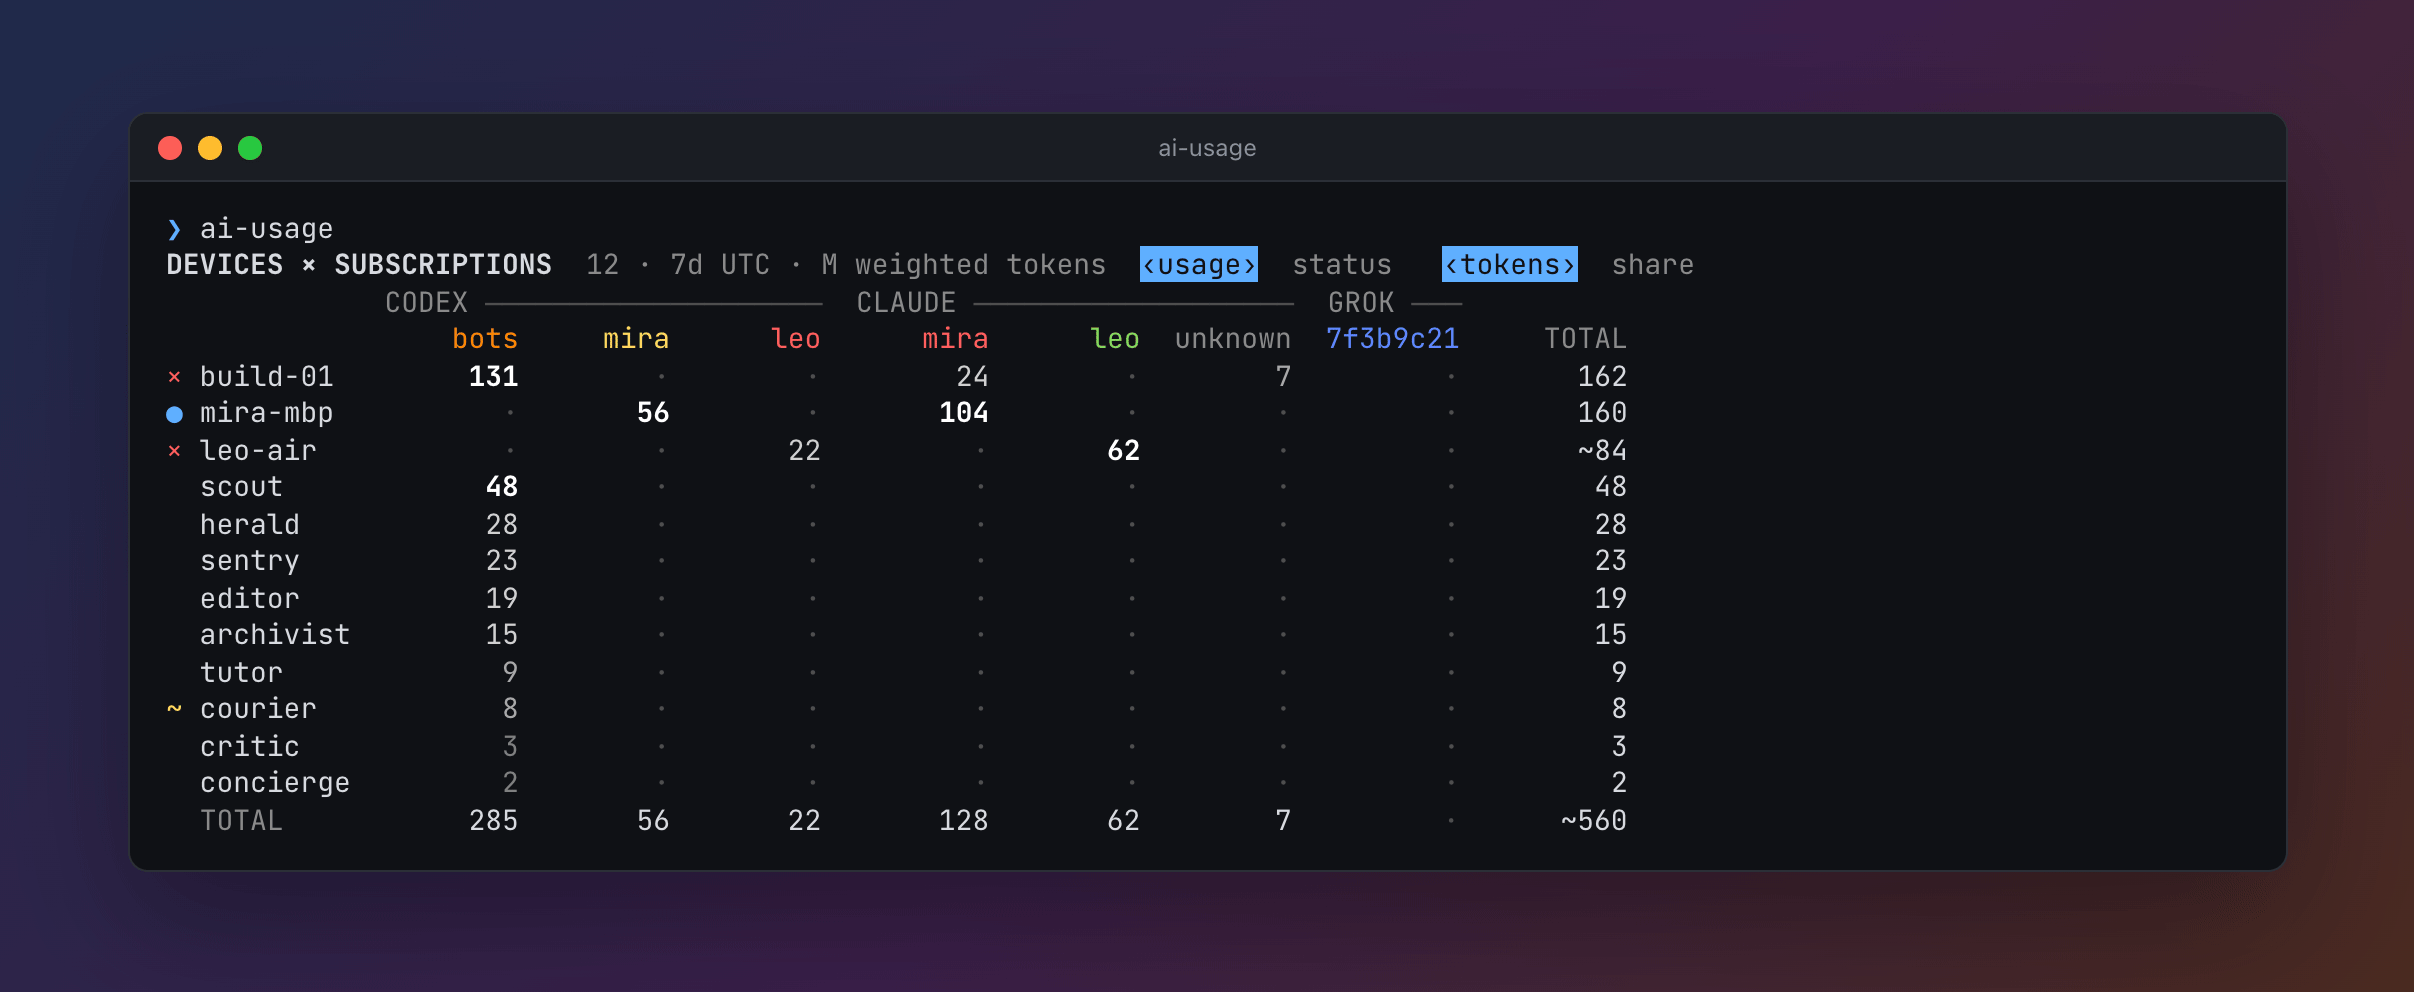Select the editor row name
Viewport: 2414px width, 992px height.
[250, 598]
